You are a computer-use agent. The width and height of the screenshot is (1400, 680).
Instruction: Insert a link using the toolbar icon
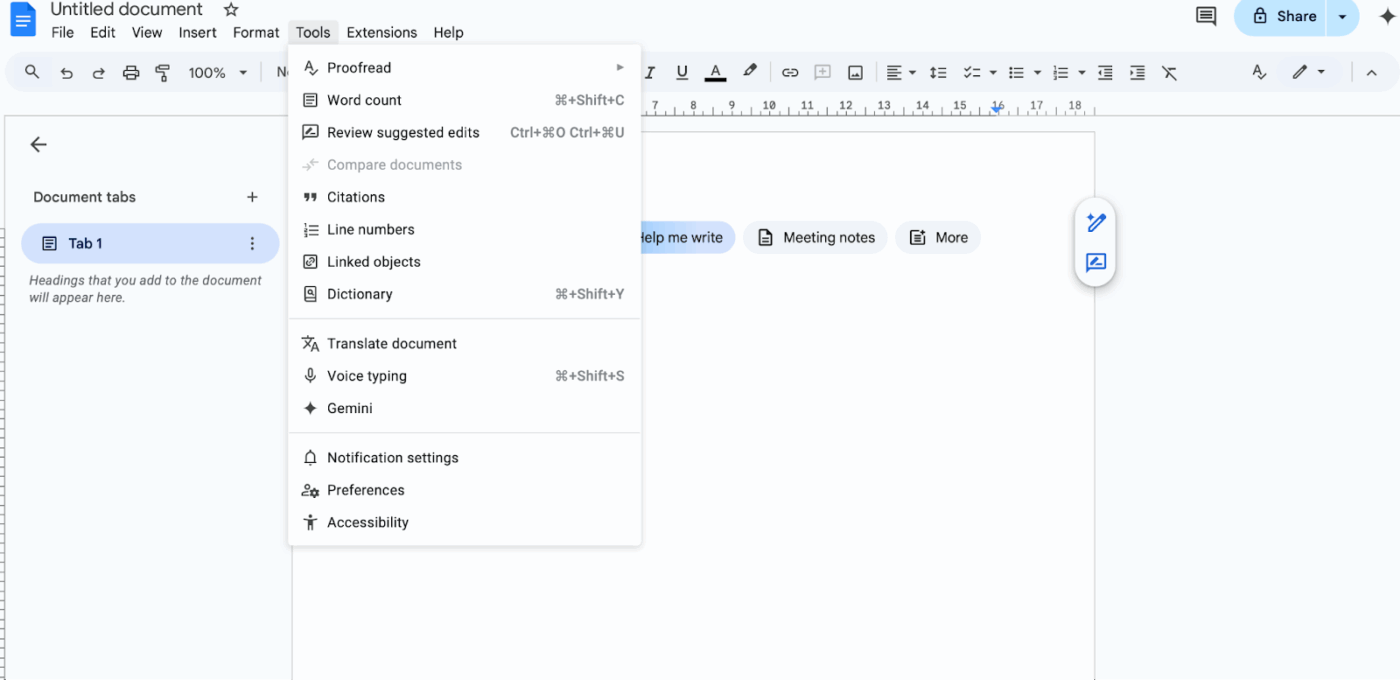coord(789,72)
